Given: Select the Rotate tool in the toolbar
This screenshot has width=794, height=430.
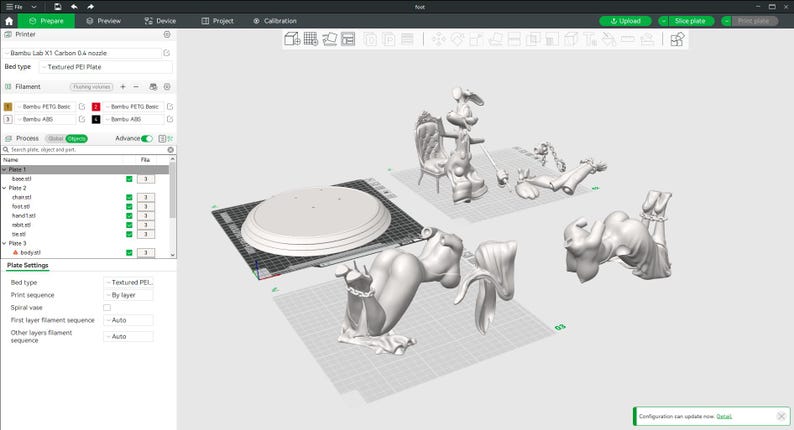Looking at the screenshot, I should pyautogui.click(x=458, y=40).
